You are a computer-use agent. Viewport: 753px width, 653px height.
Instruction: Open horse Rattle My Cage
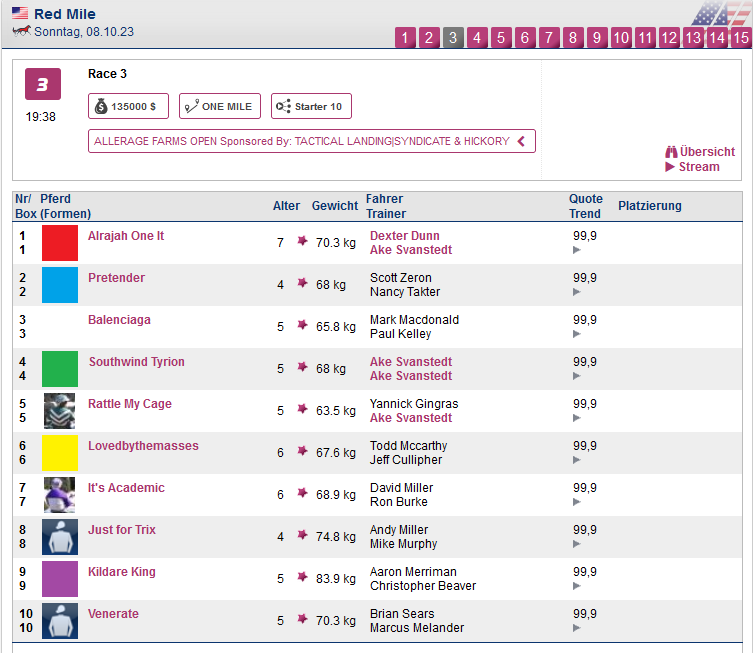click(130, 404)
